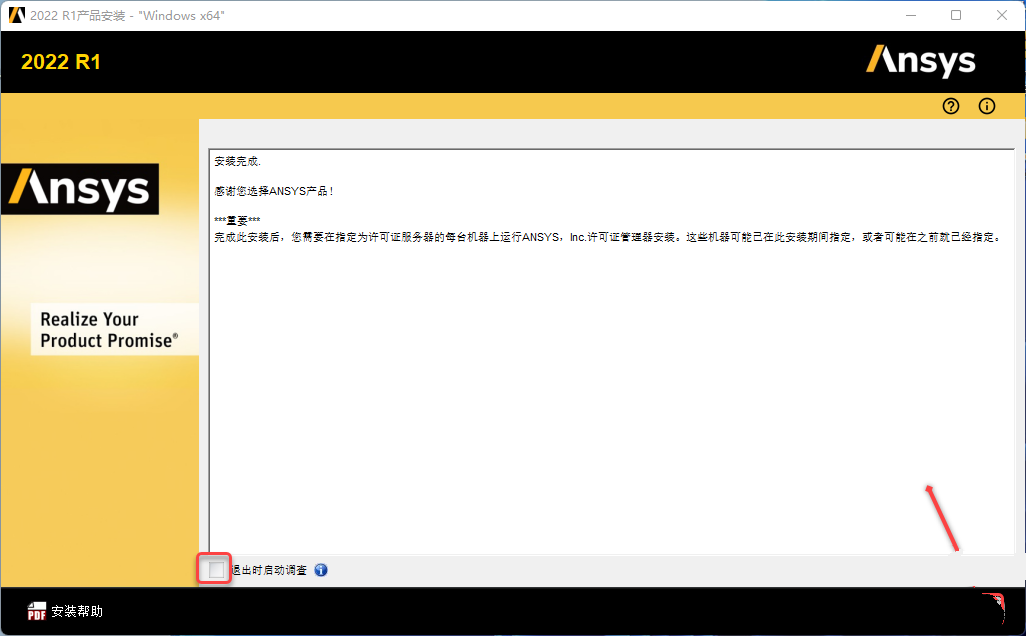This screenshot has height=636, width=1026.
Task: Open the PDF installation help icon
Action: (x=37, y=611)
